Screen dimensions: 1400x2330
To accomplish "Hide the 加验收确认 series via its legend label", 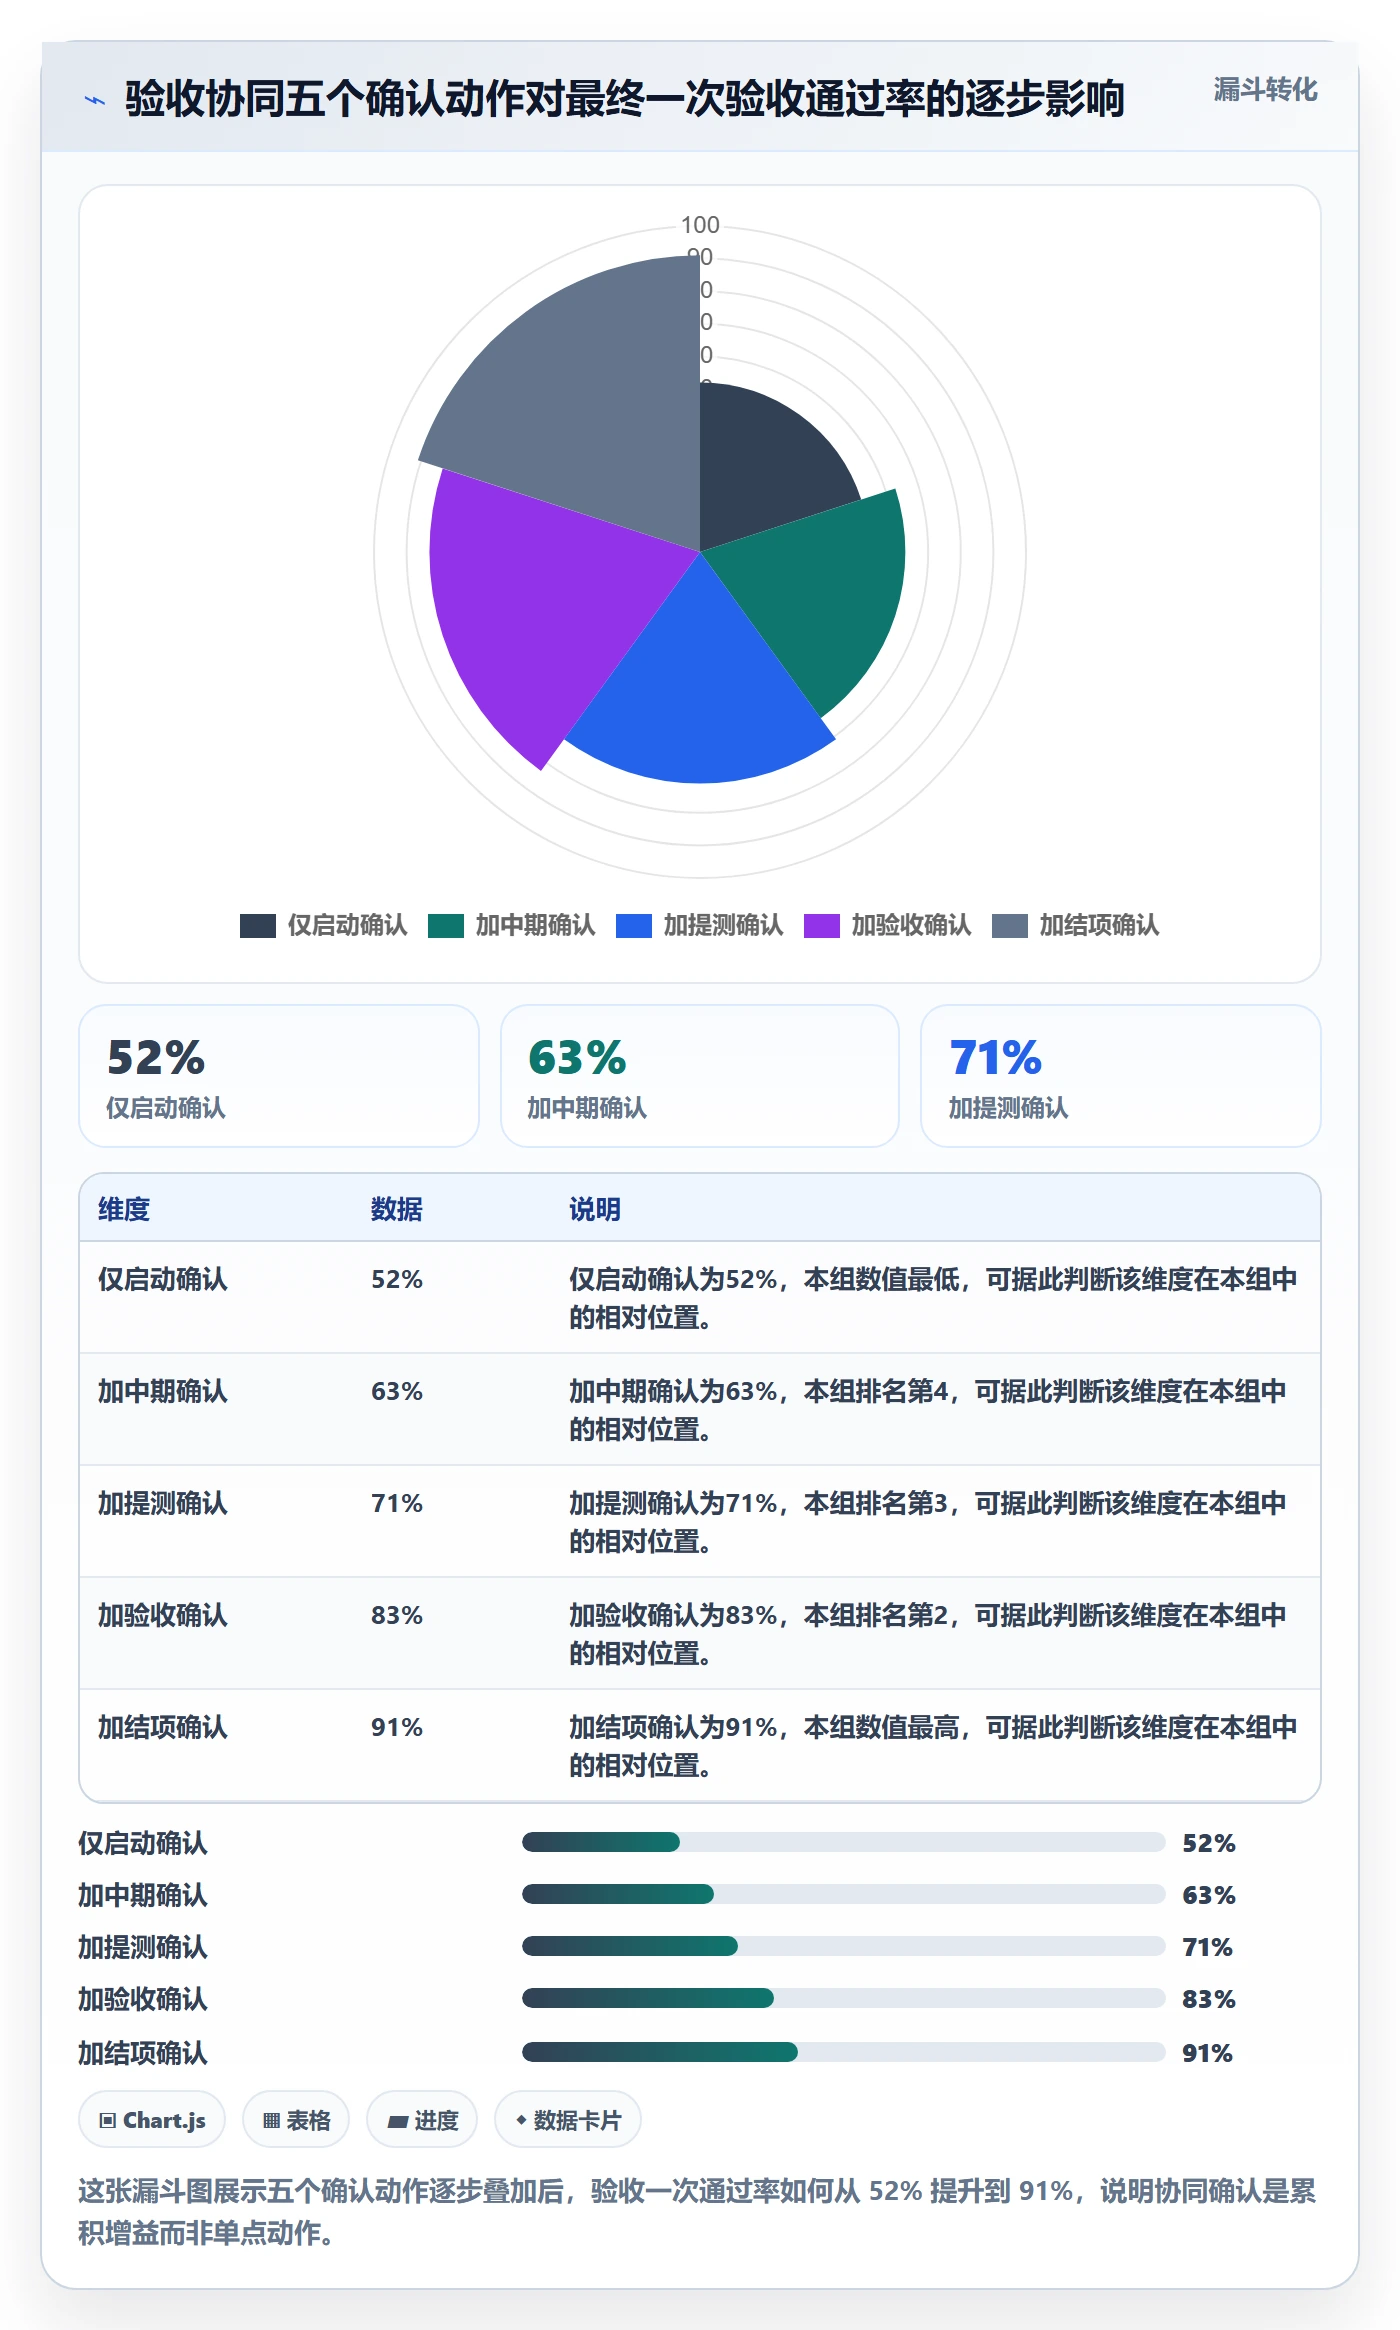I will [911, 926].
